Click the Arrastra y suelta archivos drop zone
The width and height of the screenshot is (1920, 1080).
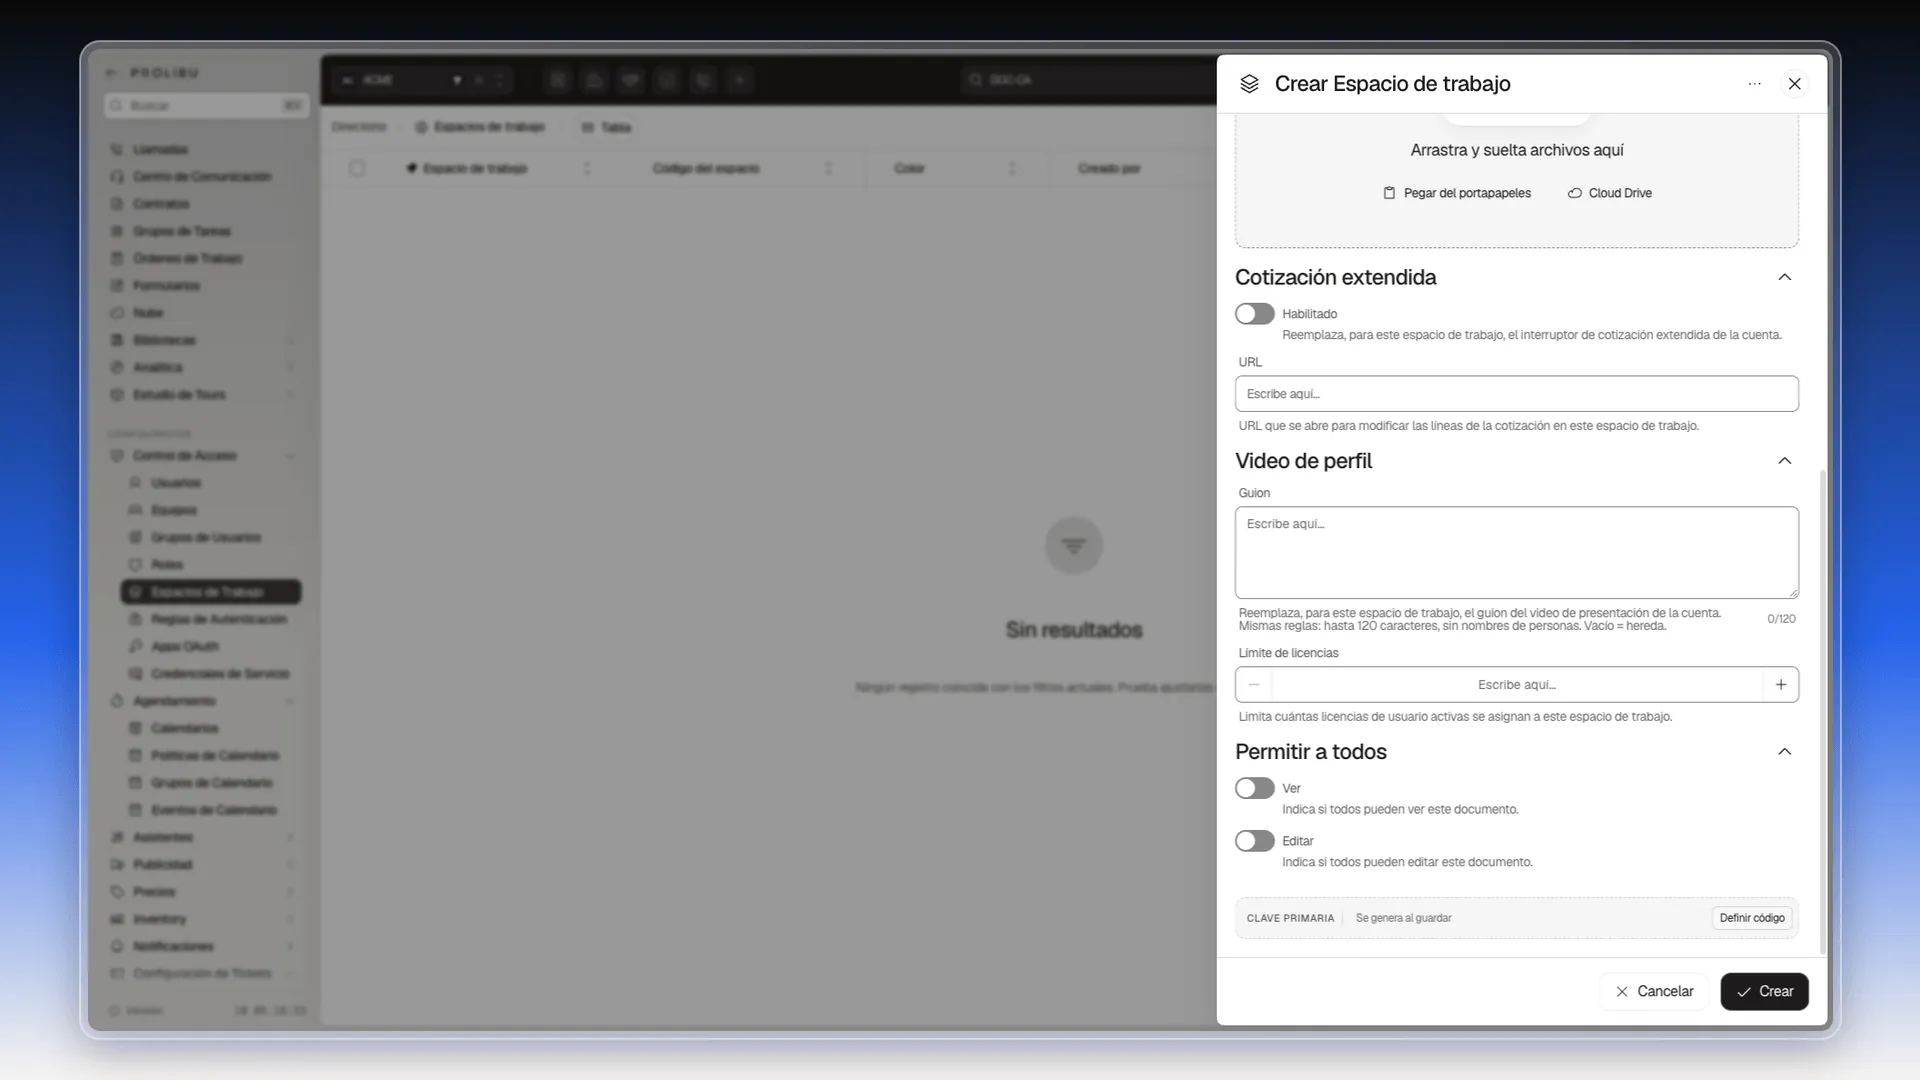(x=1516, y=180)
